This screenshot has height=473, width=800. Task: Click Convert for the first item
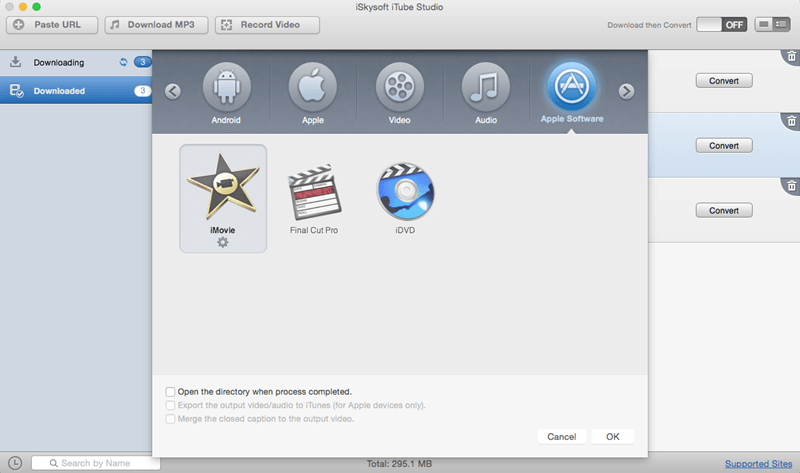(724, 81)
